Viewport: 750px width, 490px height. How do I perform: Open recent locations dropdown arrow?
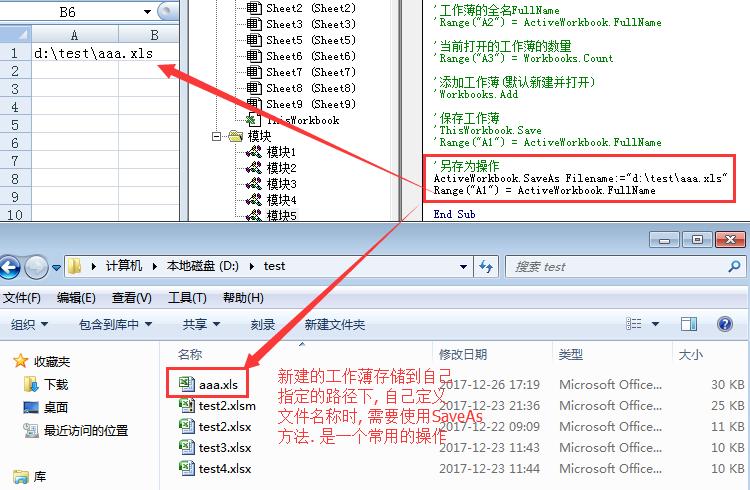(56, 267)
